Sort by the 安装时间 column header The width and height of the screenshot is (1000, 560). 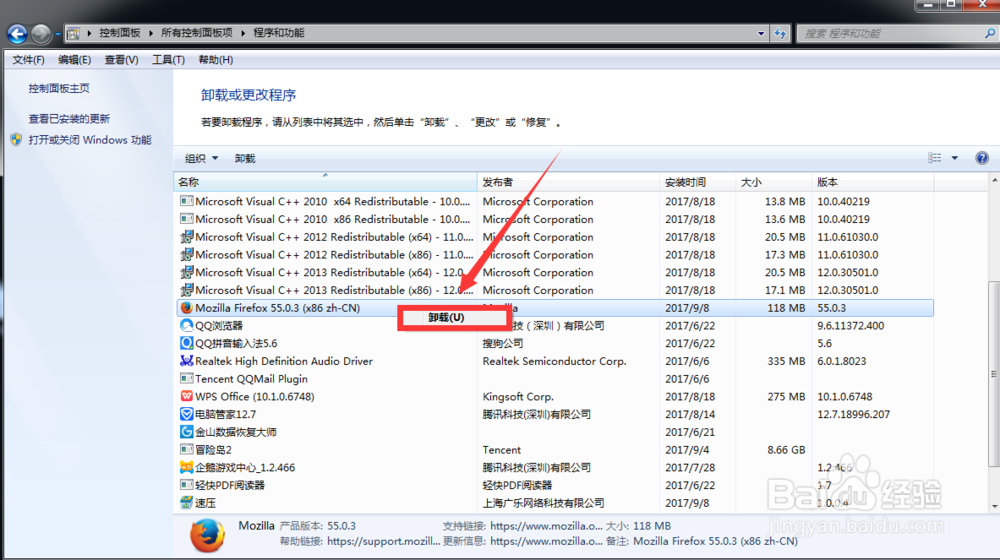point(697,182)
